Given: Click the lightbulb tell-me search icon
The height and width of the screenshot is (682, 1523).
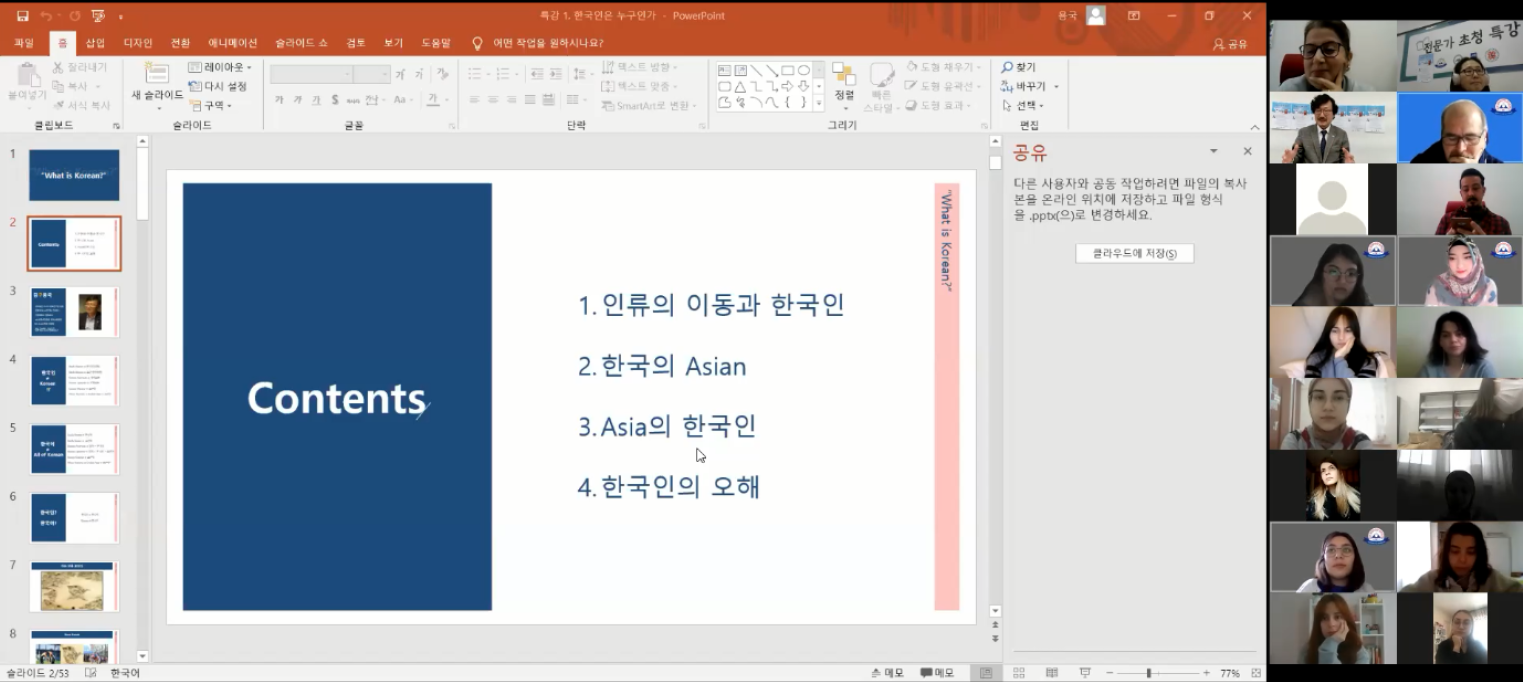Looking at the screenshot, I should pyautogui.click(x=477, y=43).
